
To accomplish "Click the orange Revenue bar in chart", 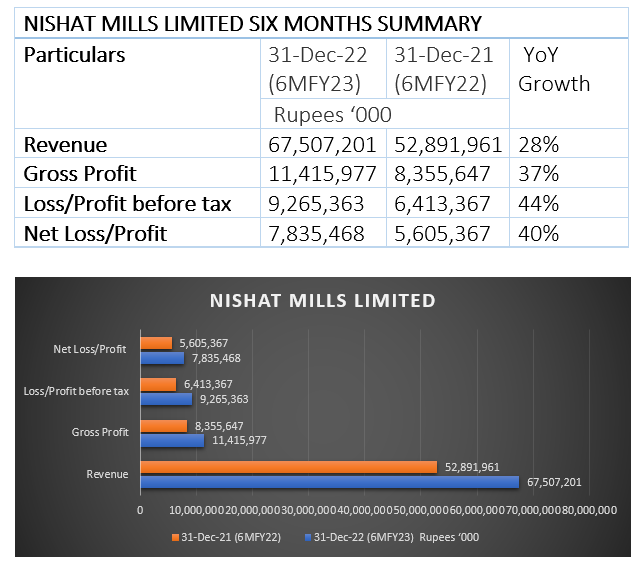I will pos(289,467).
